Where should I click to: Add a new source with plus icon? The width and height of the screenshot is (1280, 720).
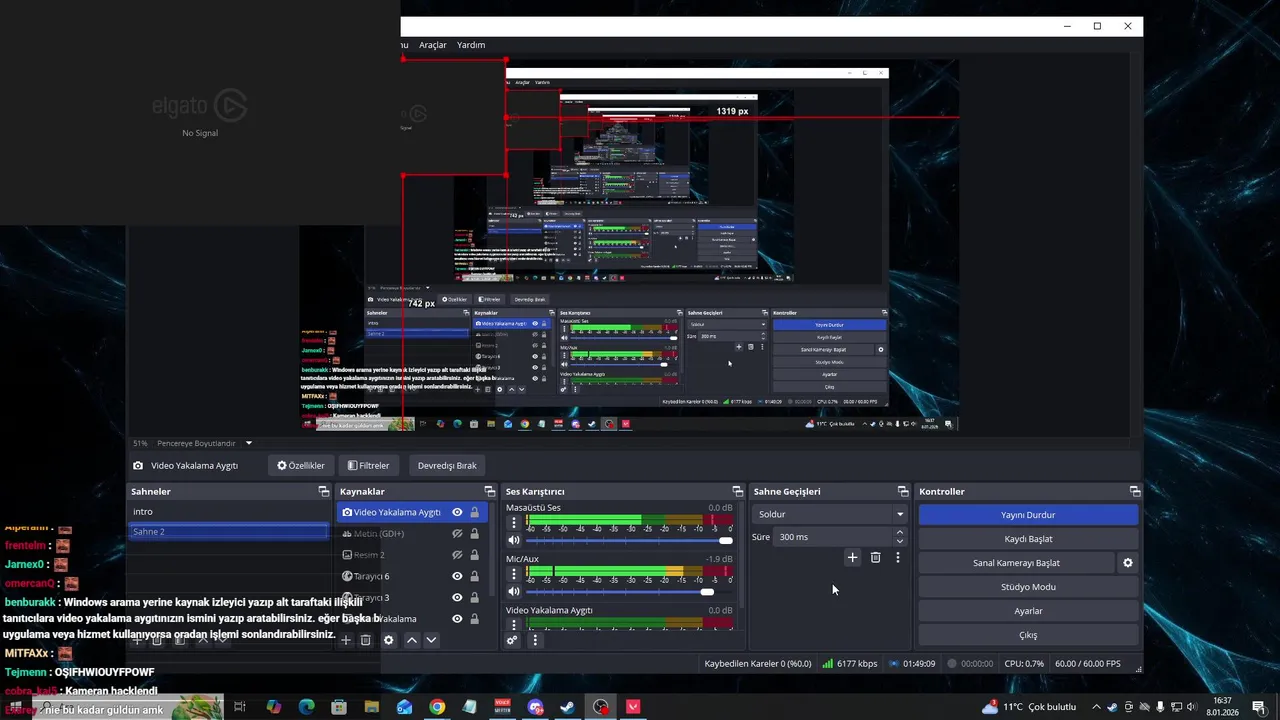coord(346,640)
